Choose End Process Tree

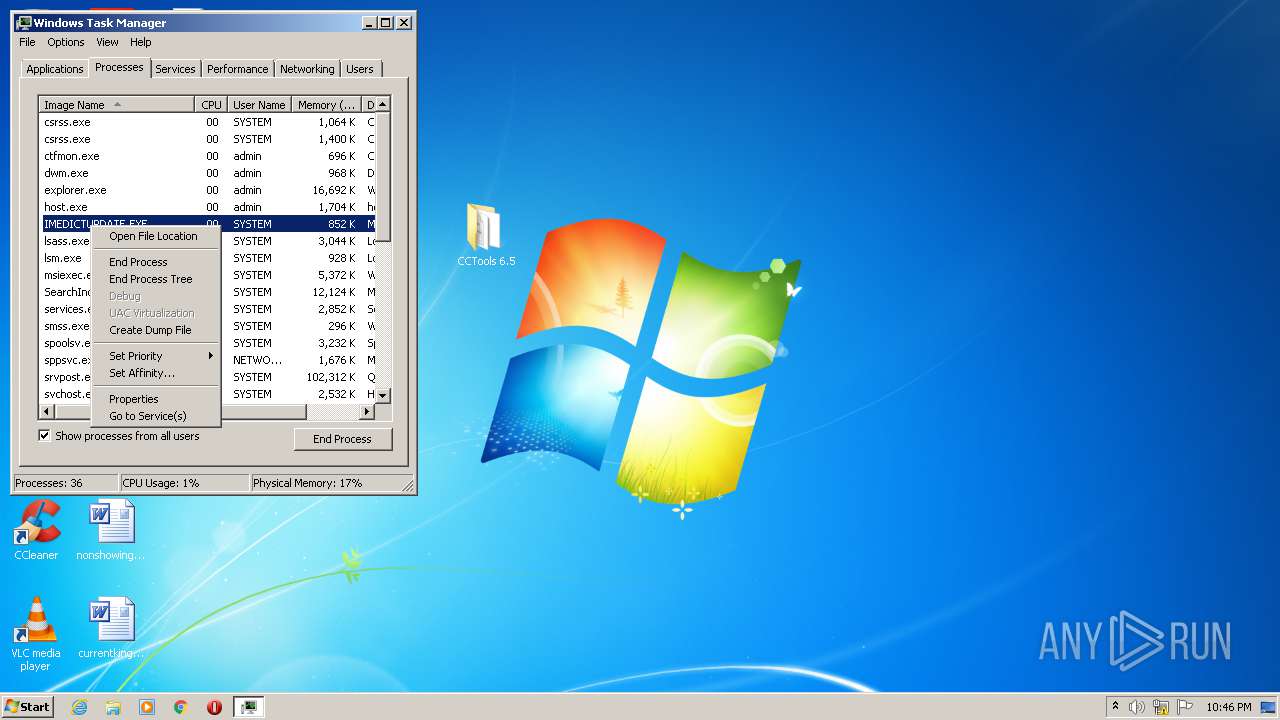[x=155, y=279]
